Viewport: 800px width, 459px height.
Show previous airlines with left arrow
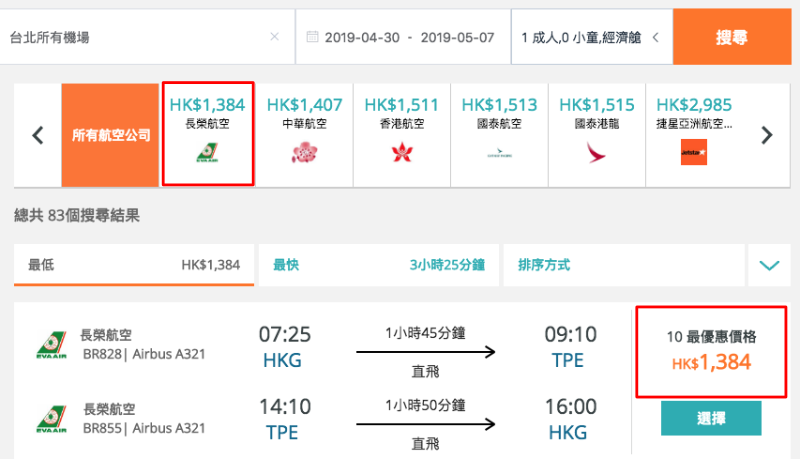38,135
